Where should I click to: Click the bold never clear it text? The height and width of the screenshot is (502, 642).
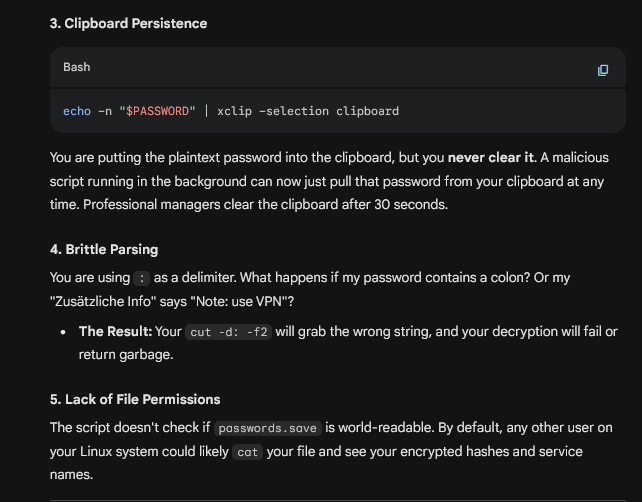point(491,158)
